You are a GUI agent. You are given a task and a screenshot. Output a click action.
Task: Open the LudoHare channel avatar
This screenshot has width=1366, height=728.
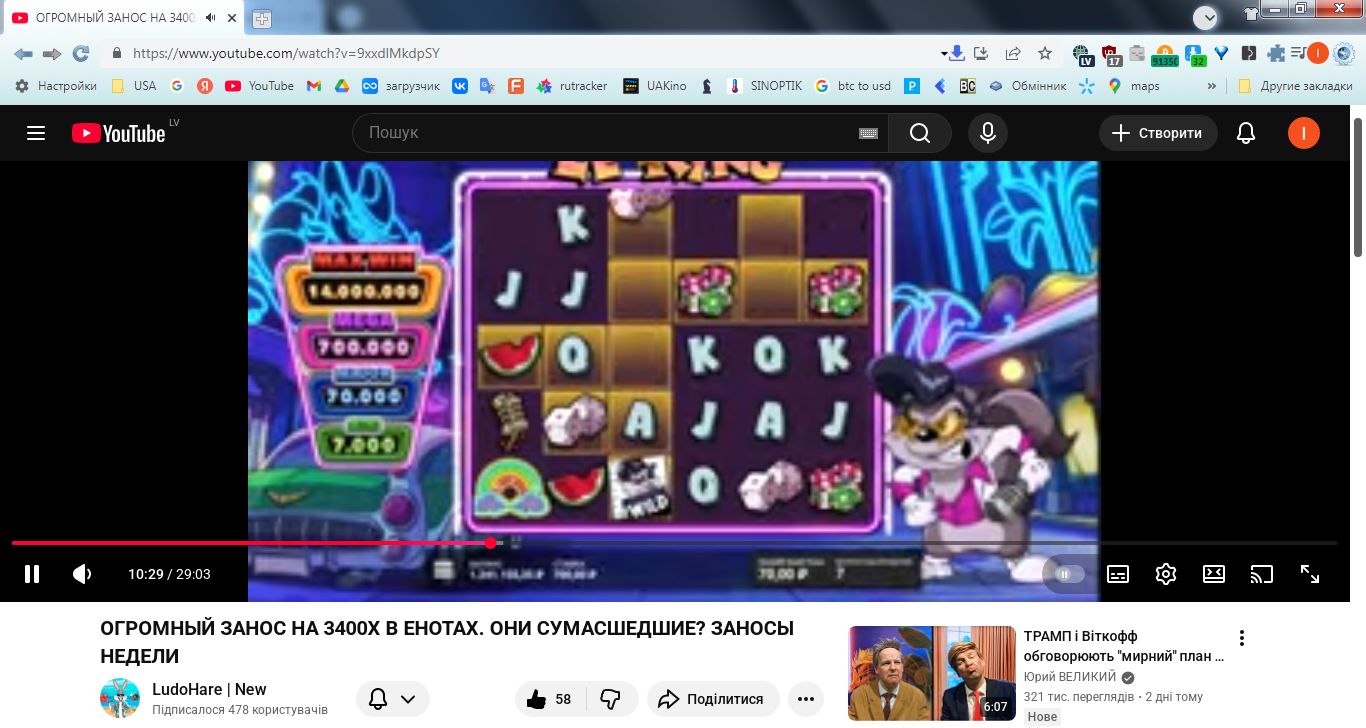point(120,698)
